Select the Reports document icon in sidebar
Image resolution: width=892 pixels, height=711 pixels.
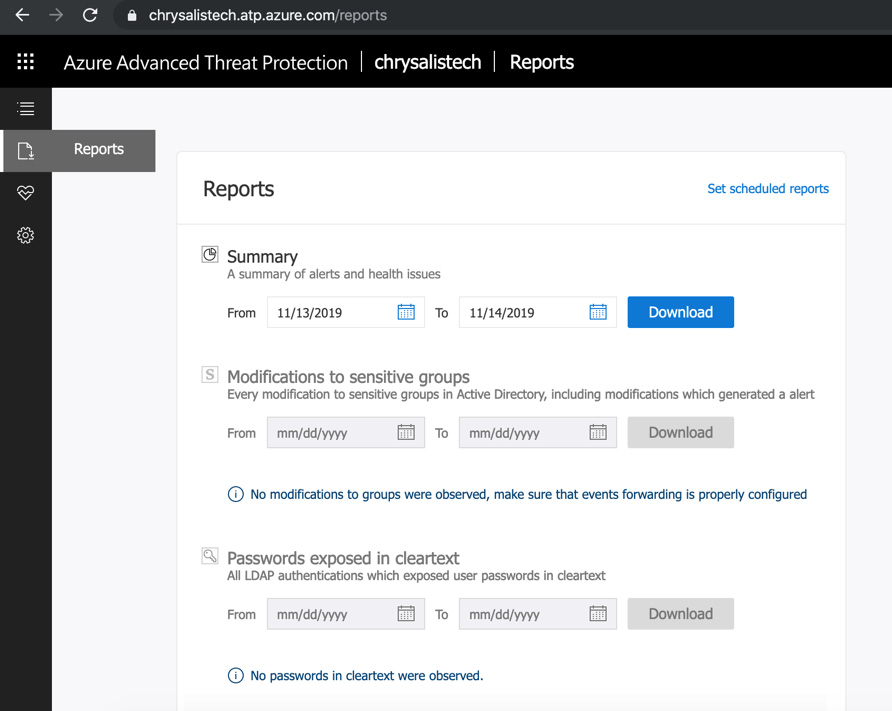coord(26,151)
